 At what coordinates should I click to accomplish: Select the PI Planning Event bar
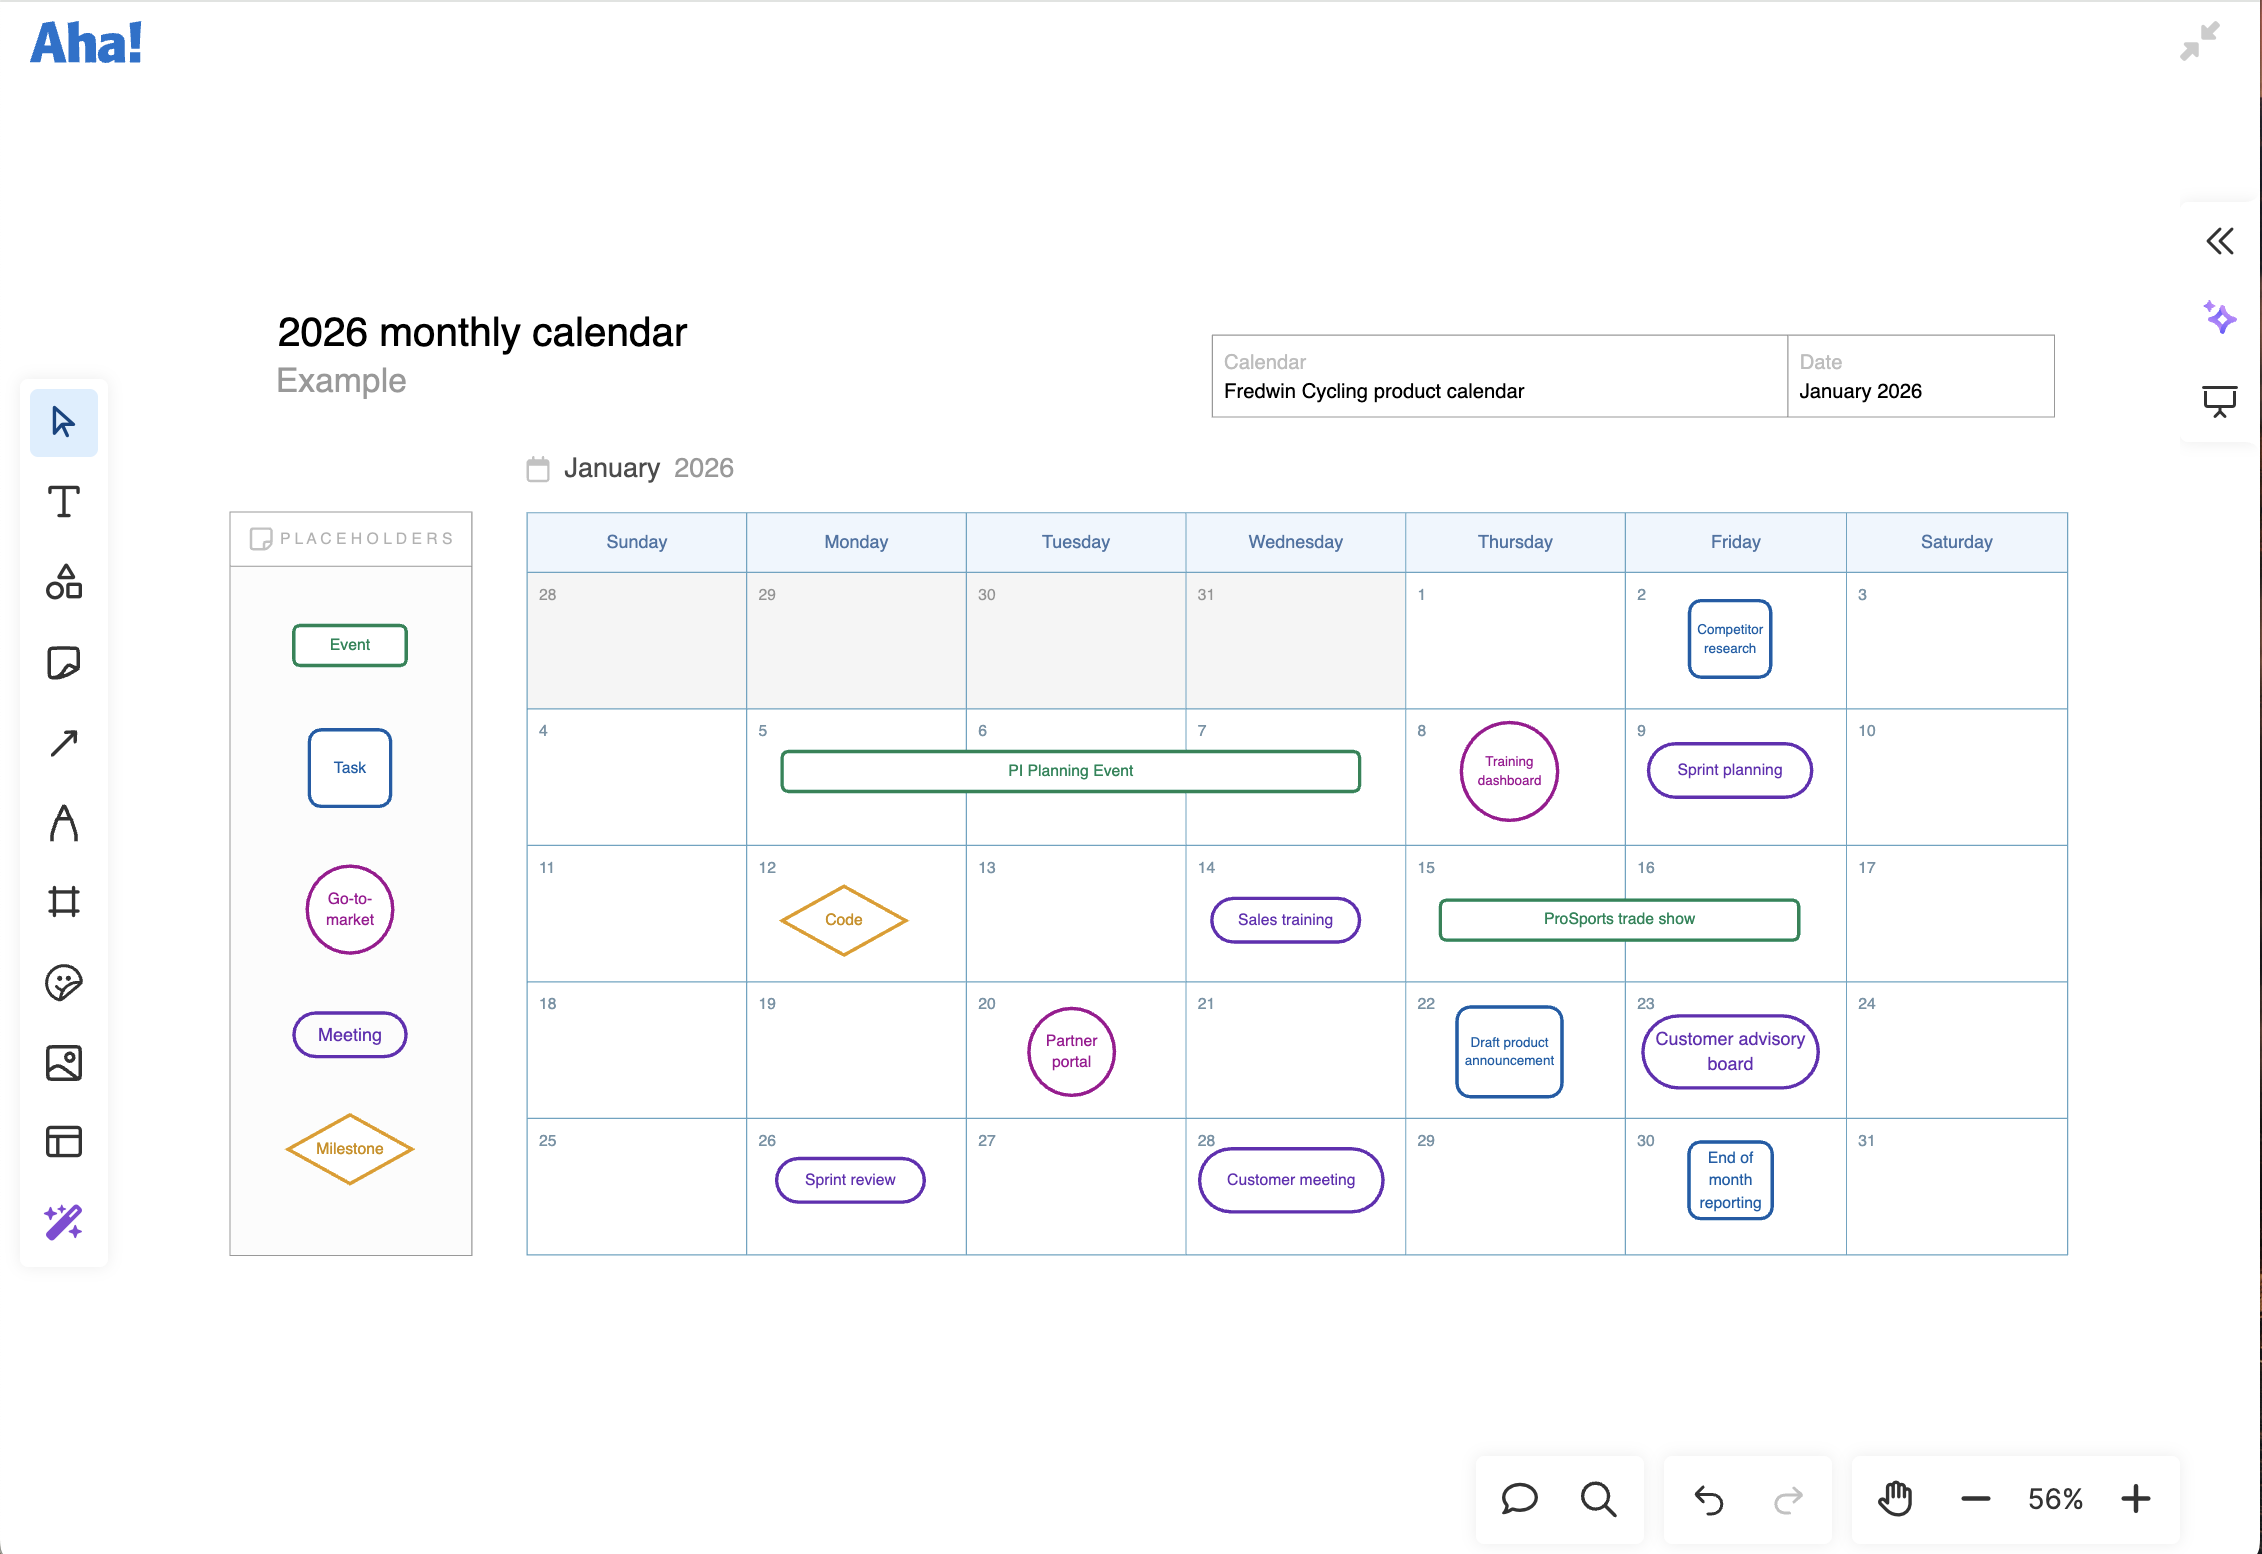click(1070, 771)
